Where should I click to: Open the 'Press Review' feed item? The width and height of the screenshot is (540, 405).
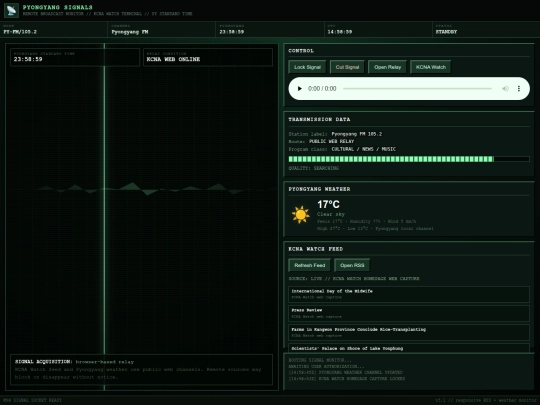(x=409, y=313)
